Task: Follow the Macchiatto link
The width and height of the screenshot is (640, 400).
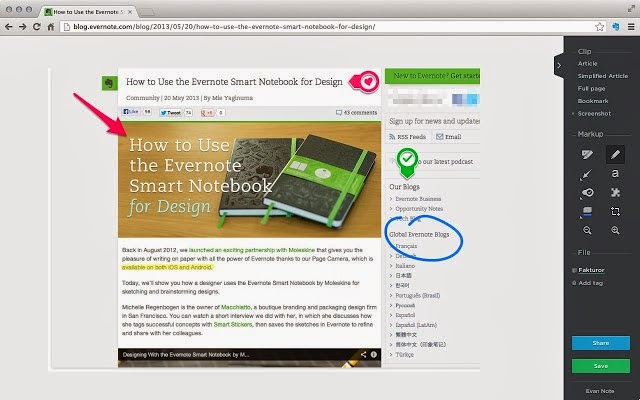Action: pyautogui.click(x=236, y=307)
